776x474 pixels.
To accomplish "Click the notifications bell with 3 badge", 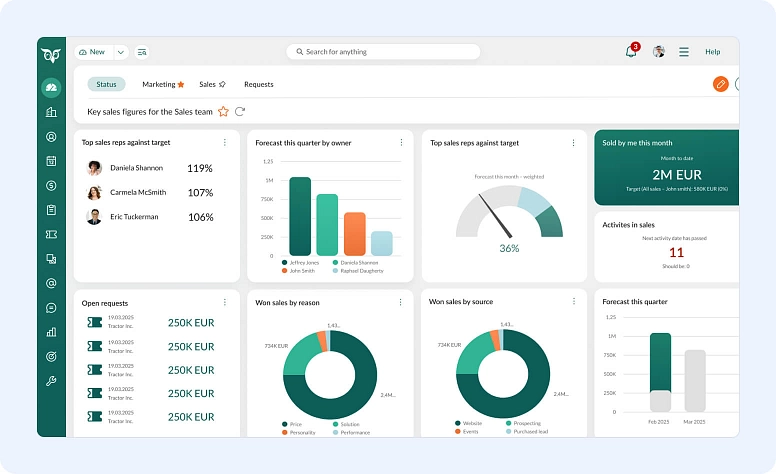I will point(631,52).
